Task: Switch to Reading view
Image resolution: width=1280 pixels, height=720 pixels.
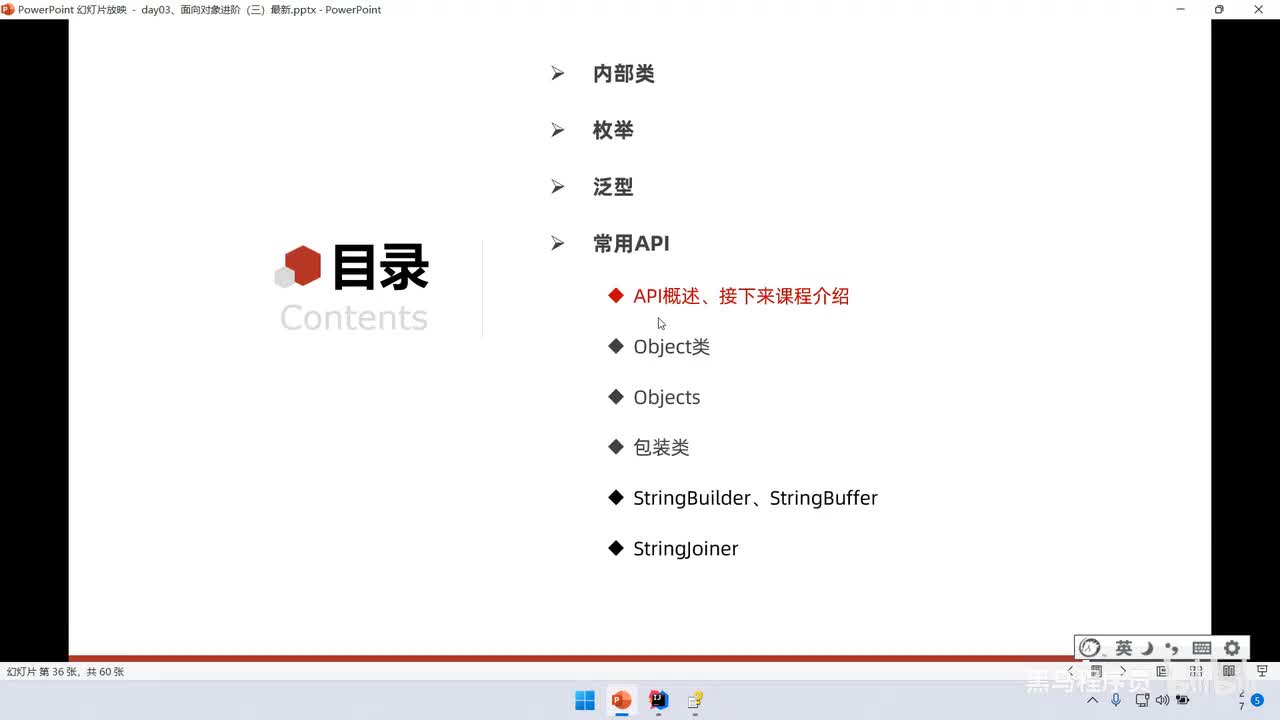Action: pyautogui.click(x=1229, y=671)
